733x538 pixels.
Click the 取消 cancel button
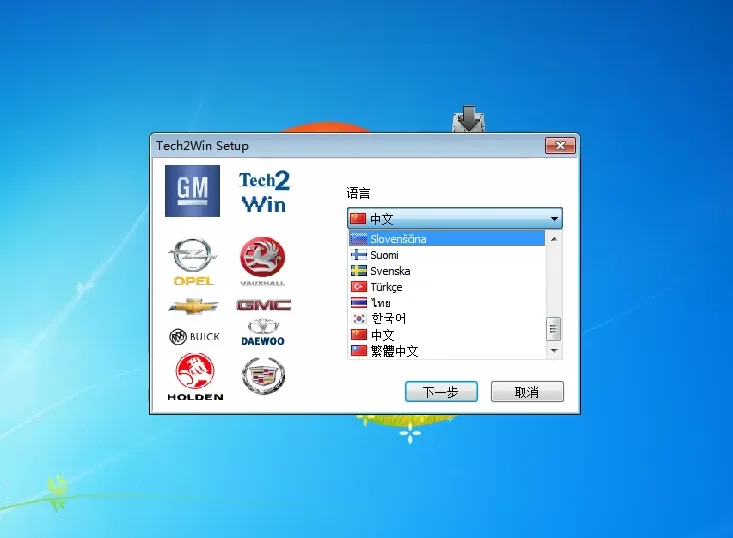tap(527, 392)
